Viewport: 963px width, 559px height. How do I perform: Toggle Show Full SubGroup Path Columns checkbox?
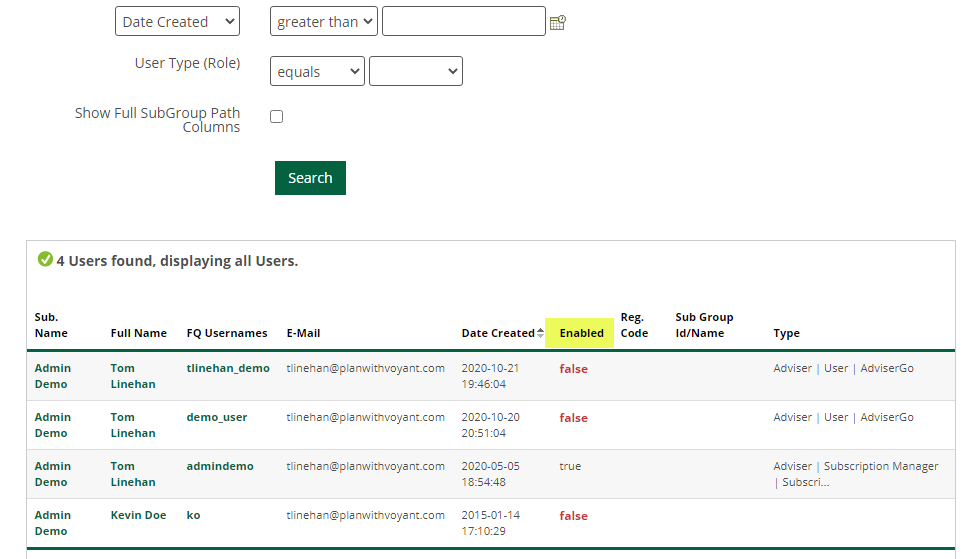277,116
